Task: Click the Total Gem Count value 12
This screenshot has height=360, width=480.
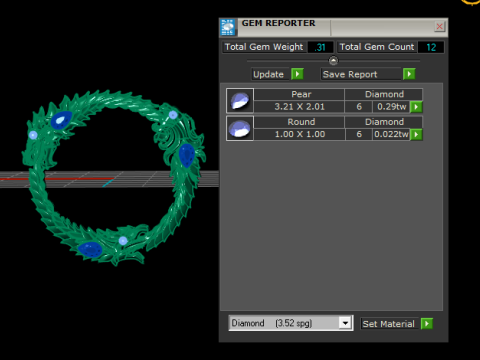Action: pyautogui.click(x=431, y=47)
